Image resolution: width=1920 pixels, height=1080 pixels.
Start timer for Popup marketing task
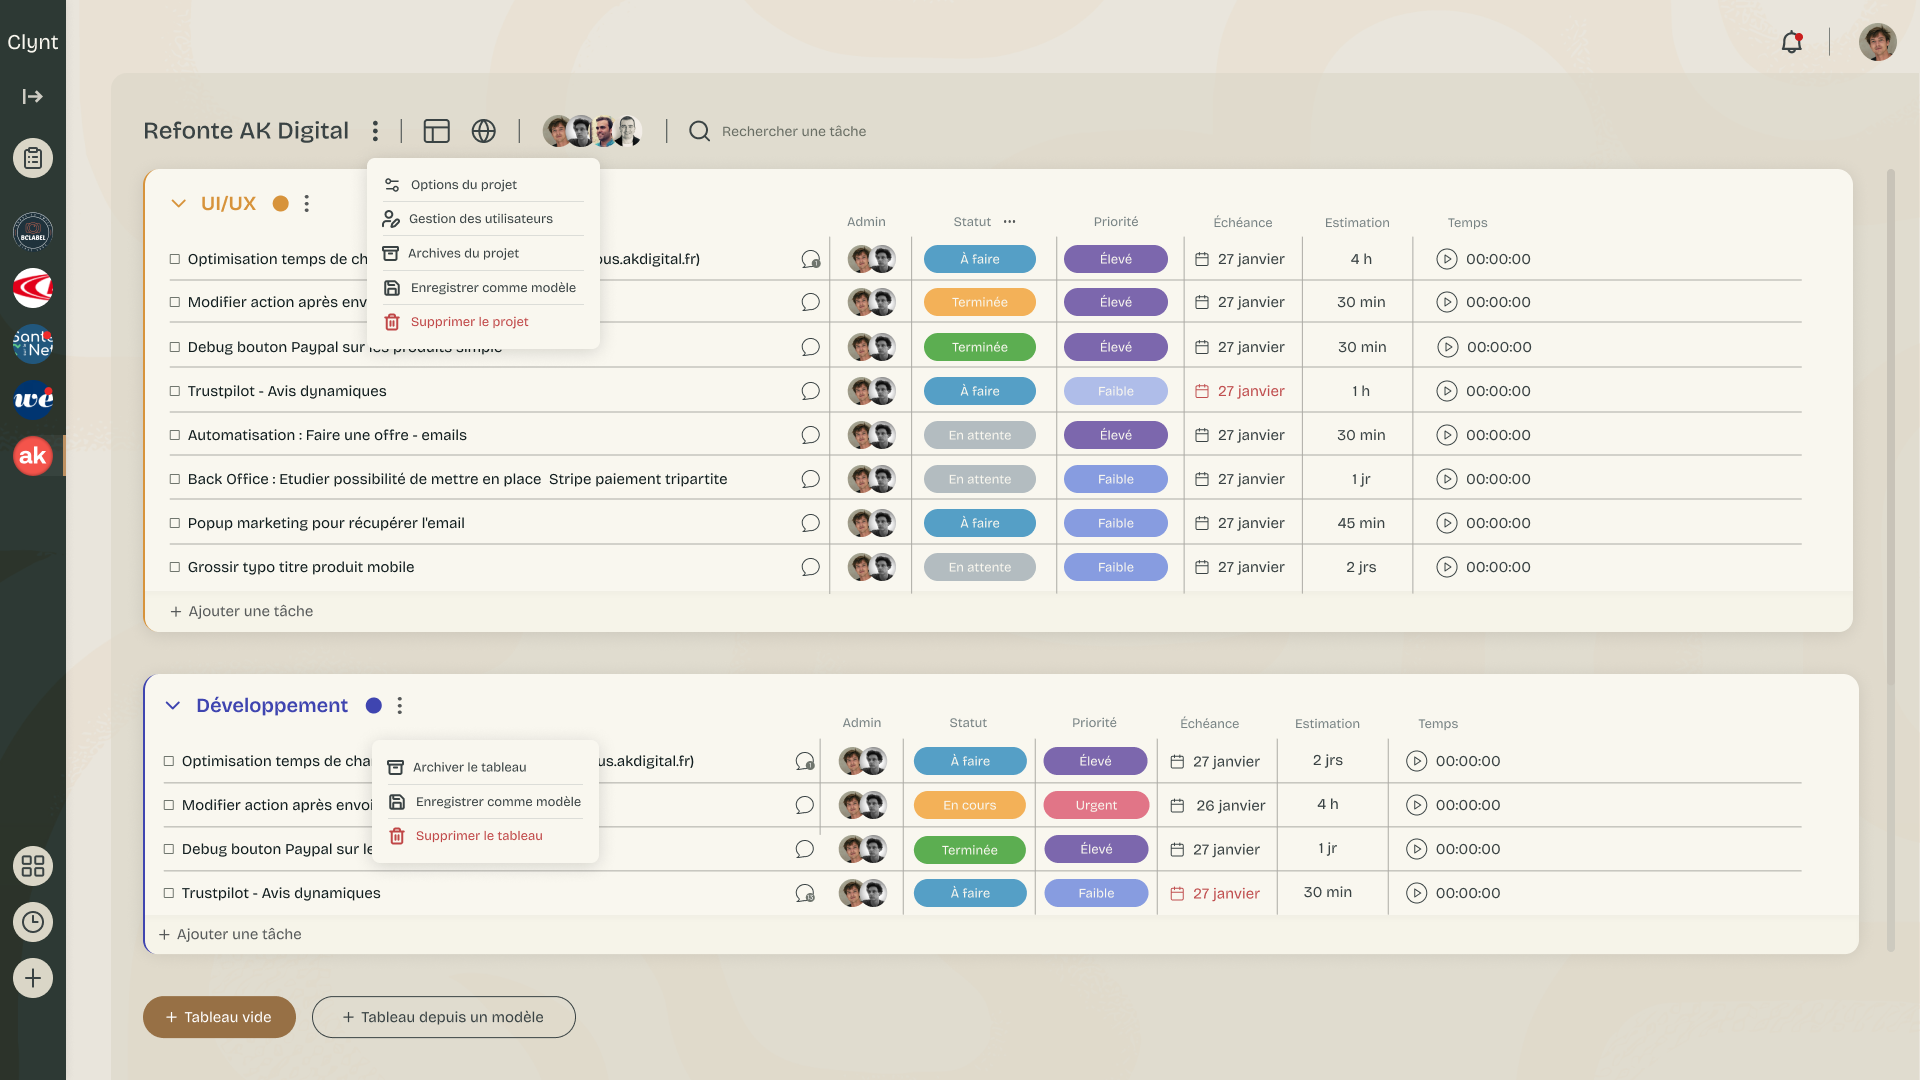1447,523
